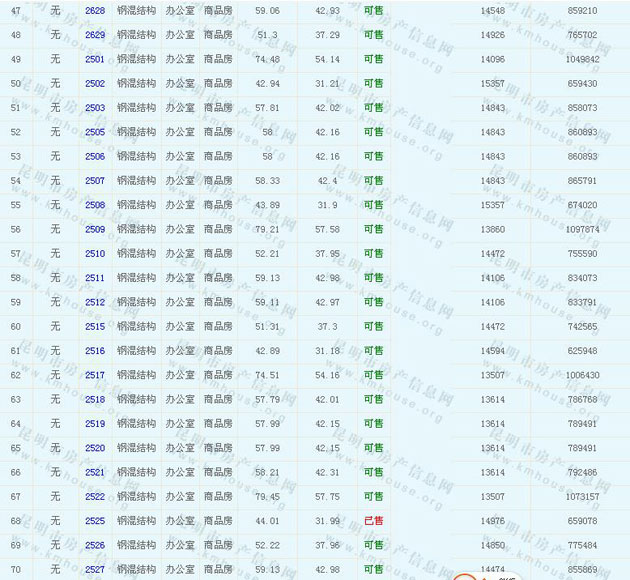630x580 pixels.
Task: Select room number 2517 link
Action: click(x=95, y=375)
